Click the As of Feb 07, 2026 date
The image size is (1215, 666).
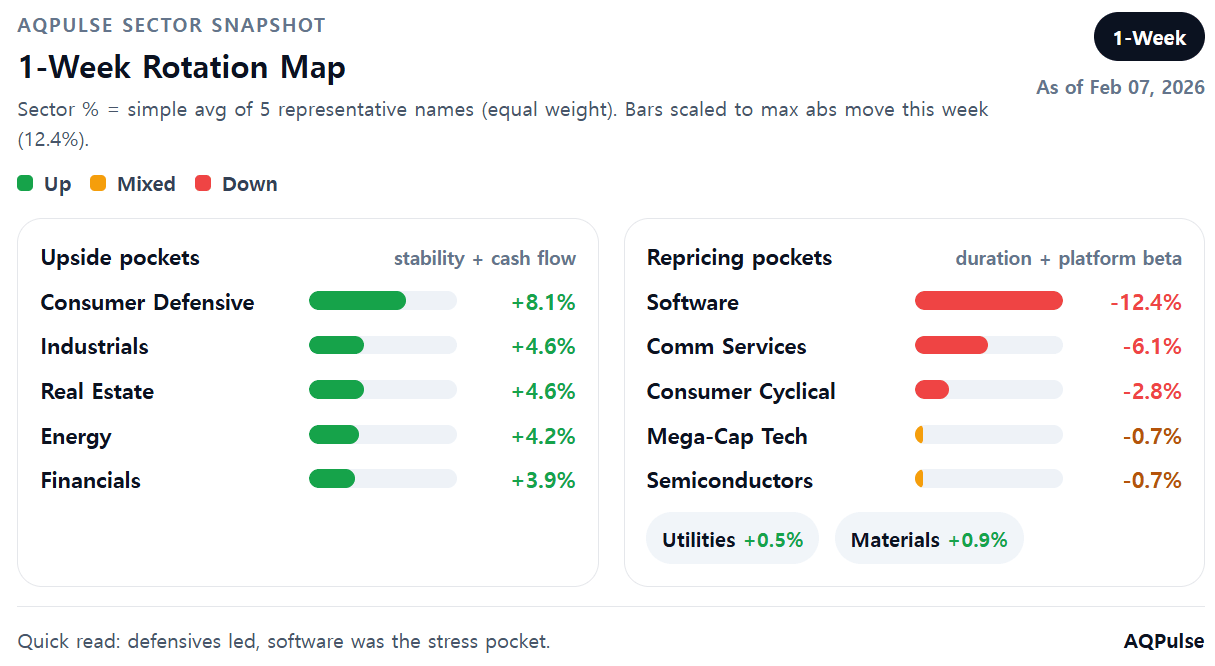(1121, 87)
